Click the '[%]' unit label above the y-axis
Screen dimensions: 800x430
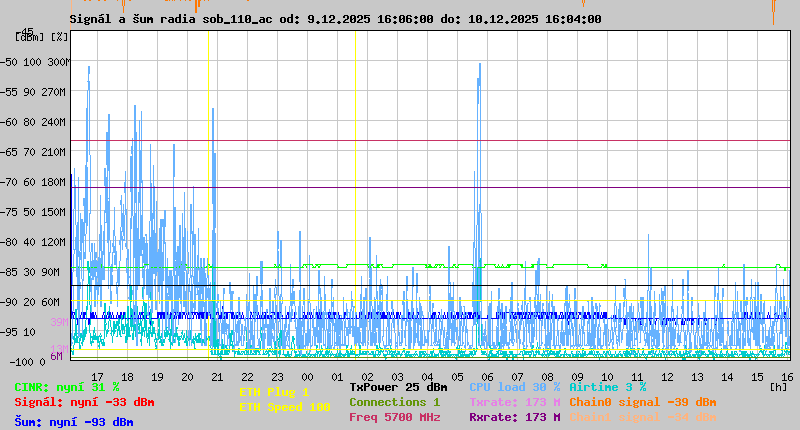click(60, 37)
